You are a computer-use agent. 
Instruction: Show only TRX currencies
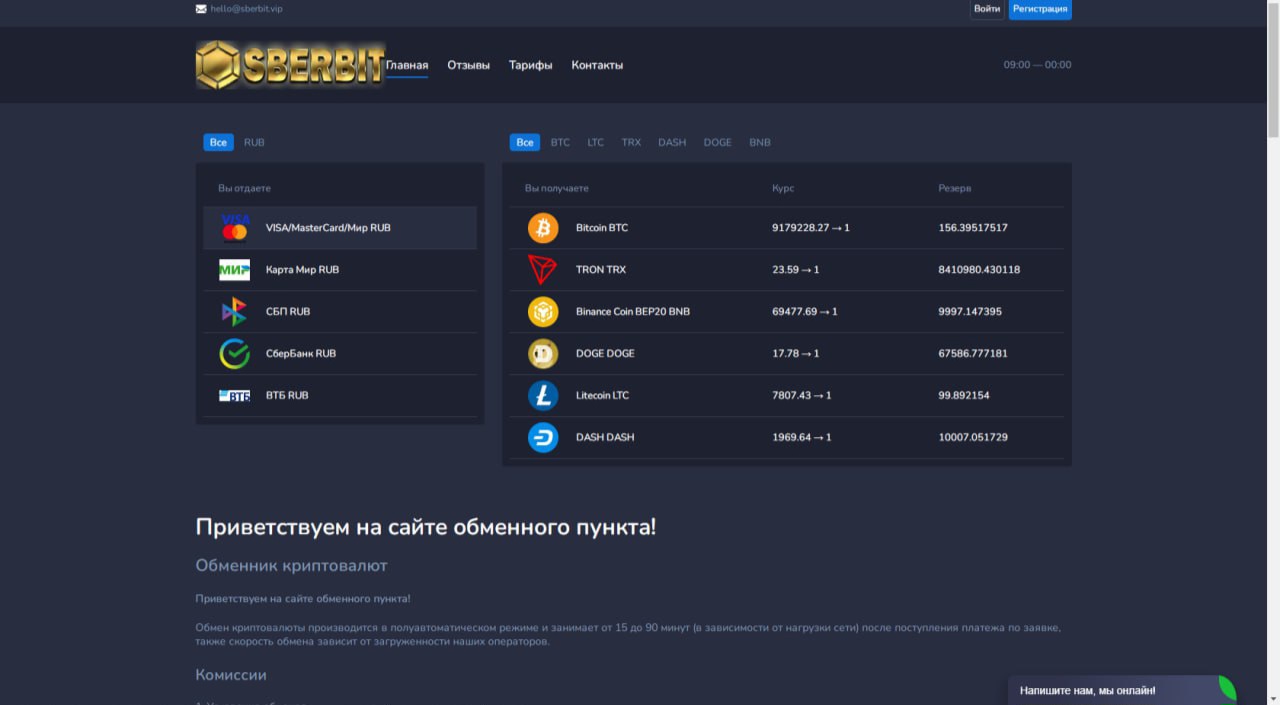coord(631,142)
